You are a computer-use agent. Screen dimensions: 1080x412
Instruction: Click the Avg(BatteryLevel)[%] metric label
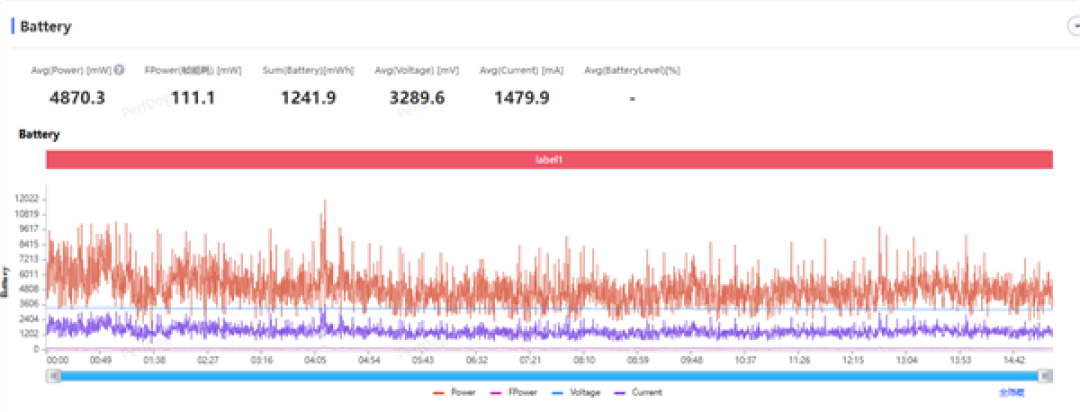[632, 70]
